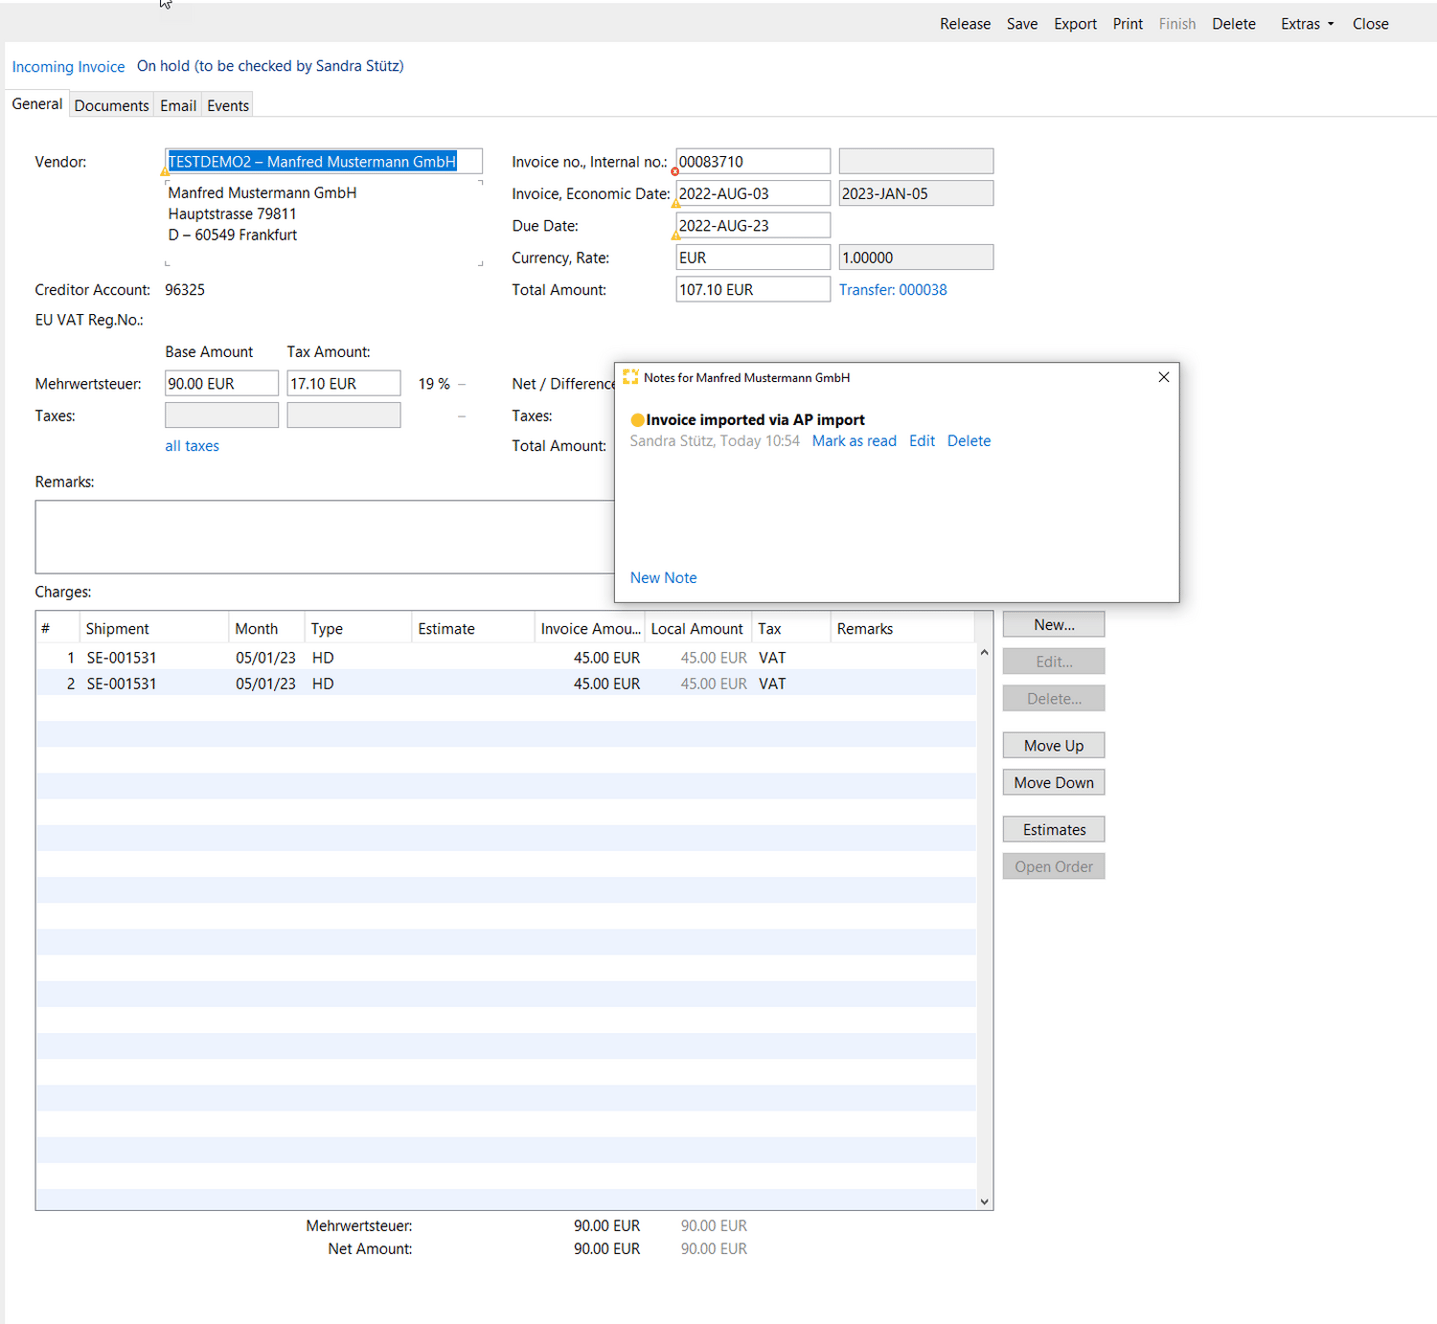The height and width of the screenshot is (1324, 1437).
Task: Click the Incoming Invoice link
Action: click(x=68, y=67)
